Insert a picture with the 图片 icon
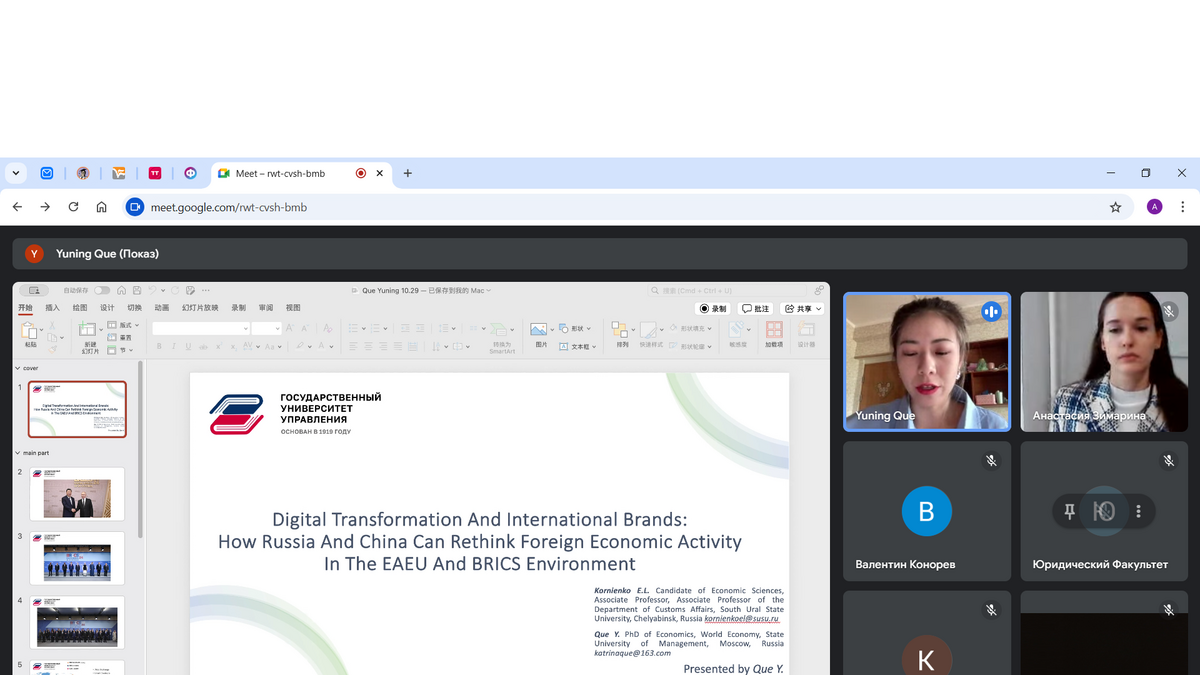Screen dimensions: 1200x675 click(x=540, y=330)
